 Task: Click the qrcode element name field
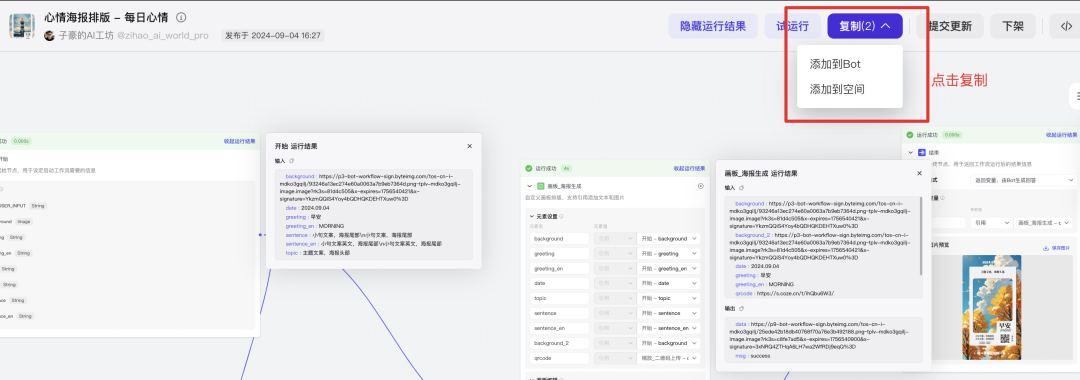pos(559,358)
